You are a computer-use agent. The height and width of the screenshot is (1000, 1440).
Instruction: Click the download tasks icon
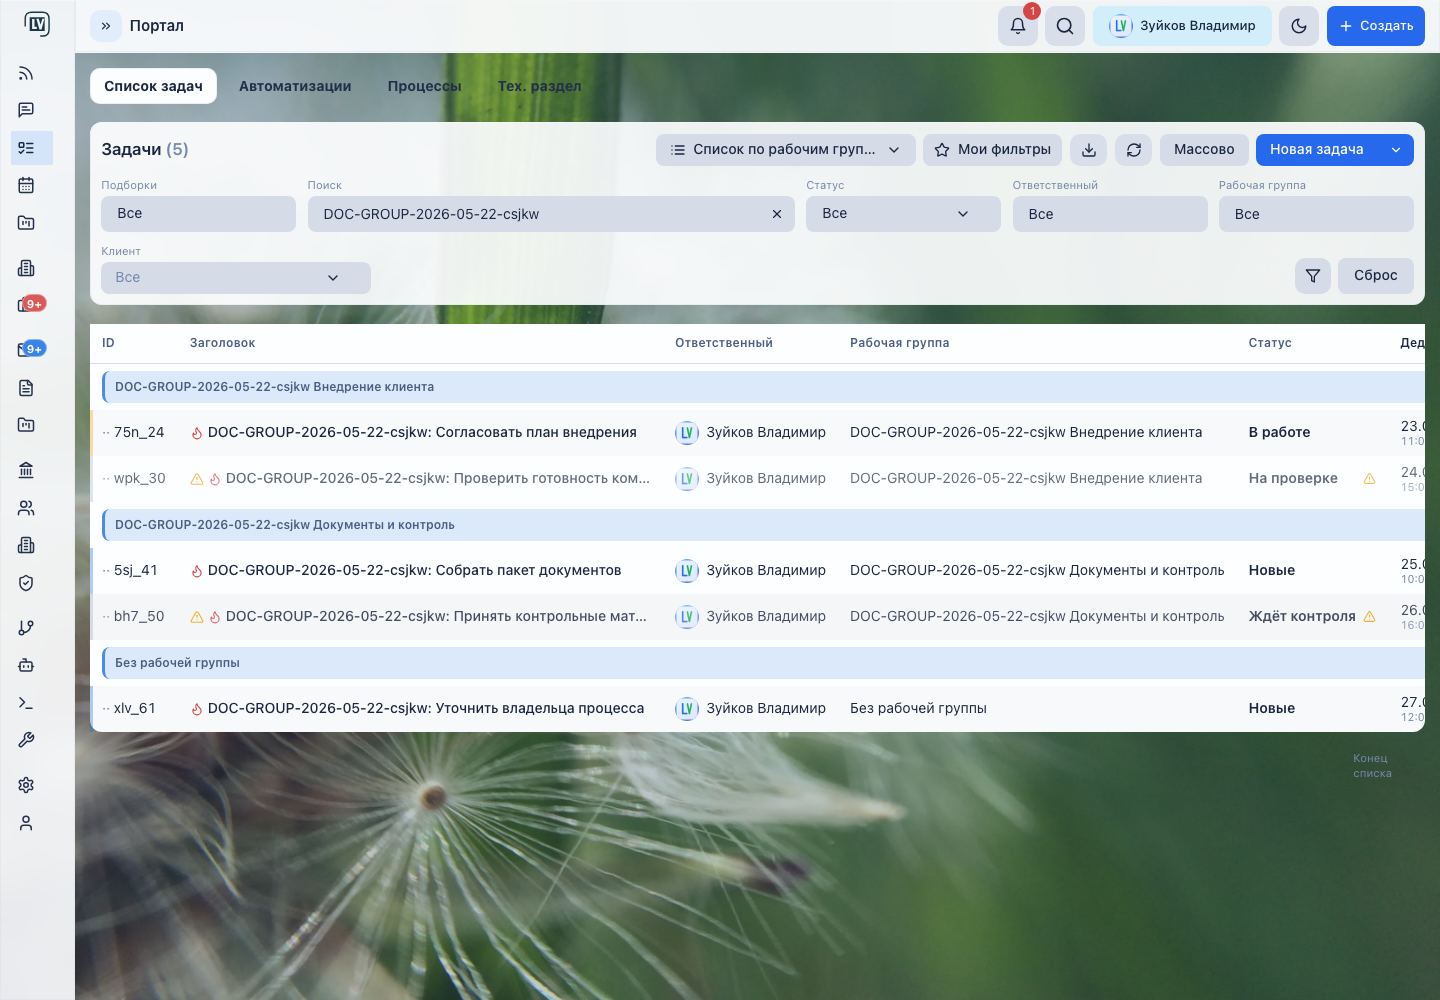1089,150
